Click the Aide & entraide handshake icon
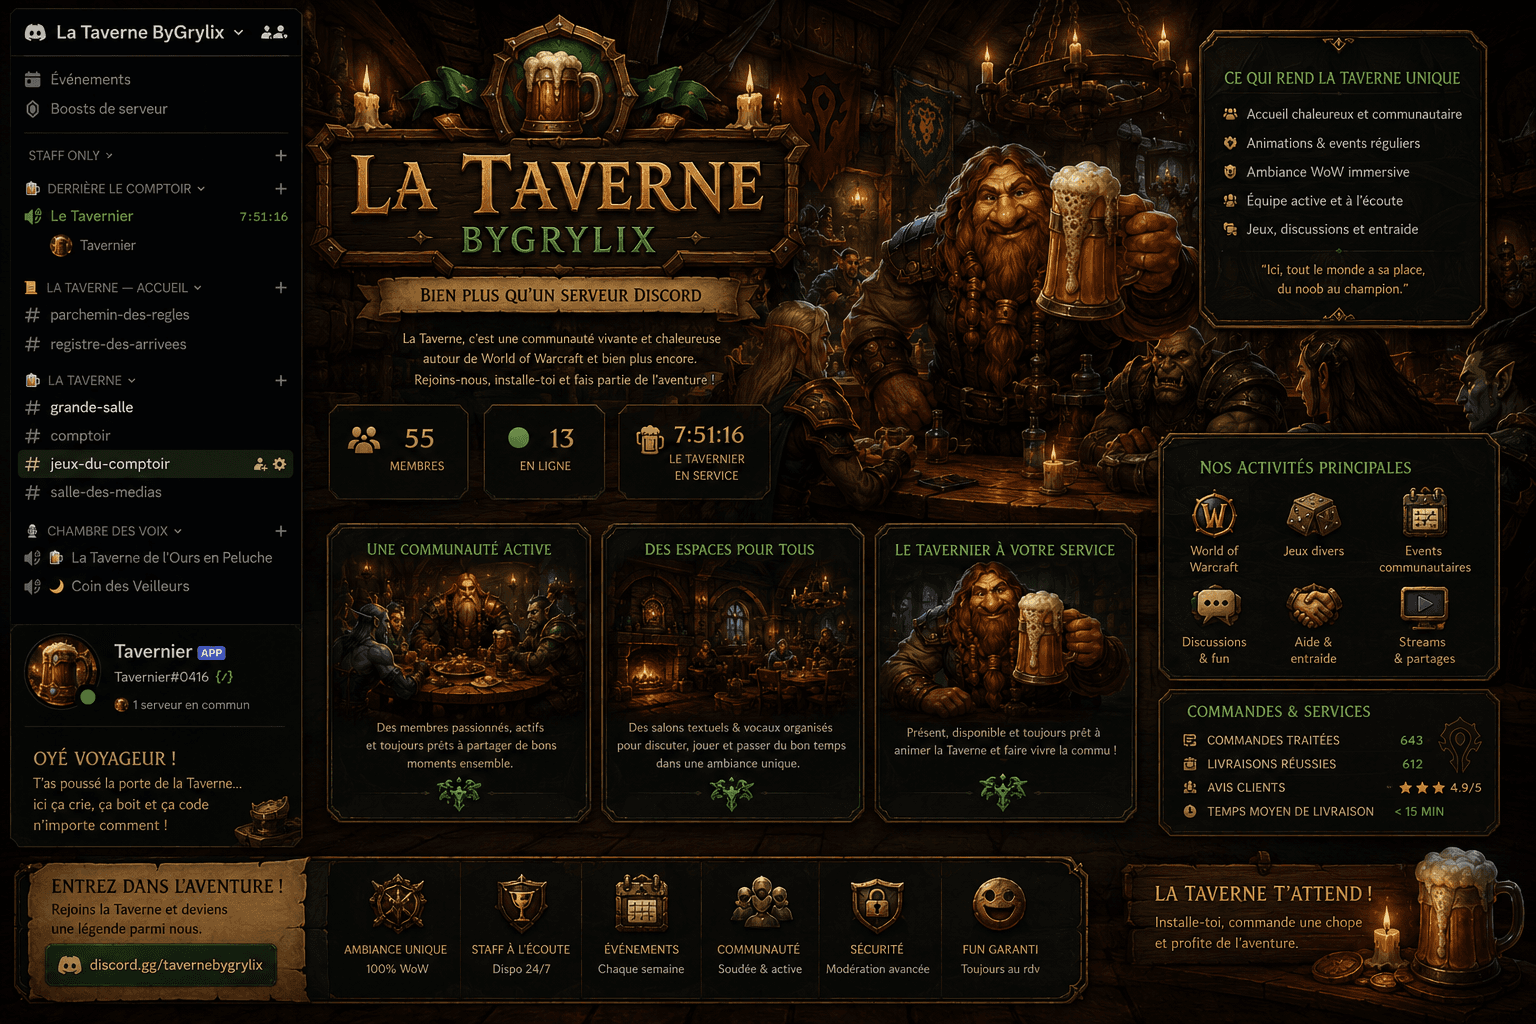 point(1313,606)
